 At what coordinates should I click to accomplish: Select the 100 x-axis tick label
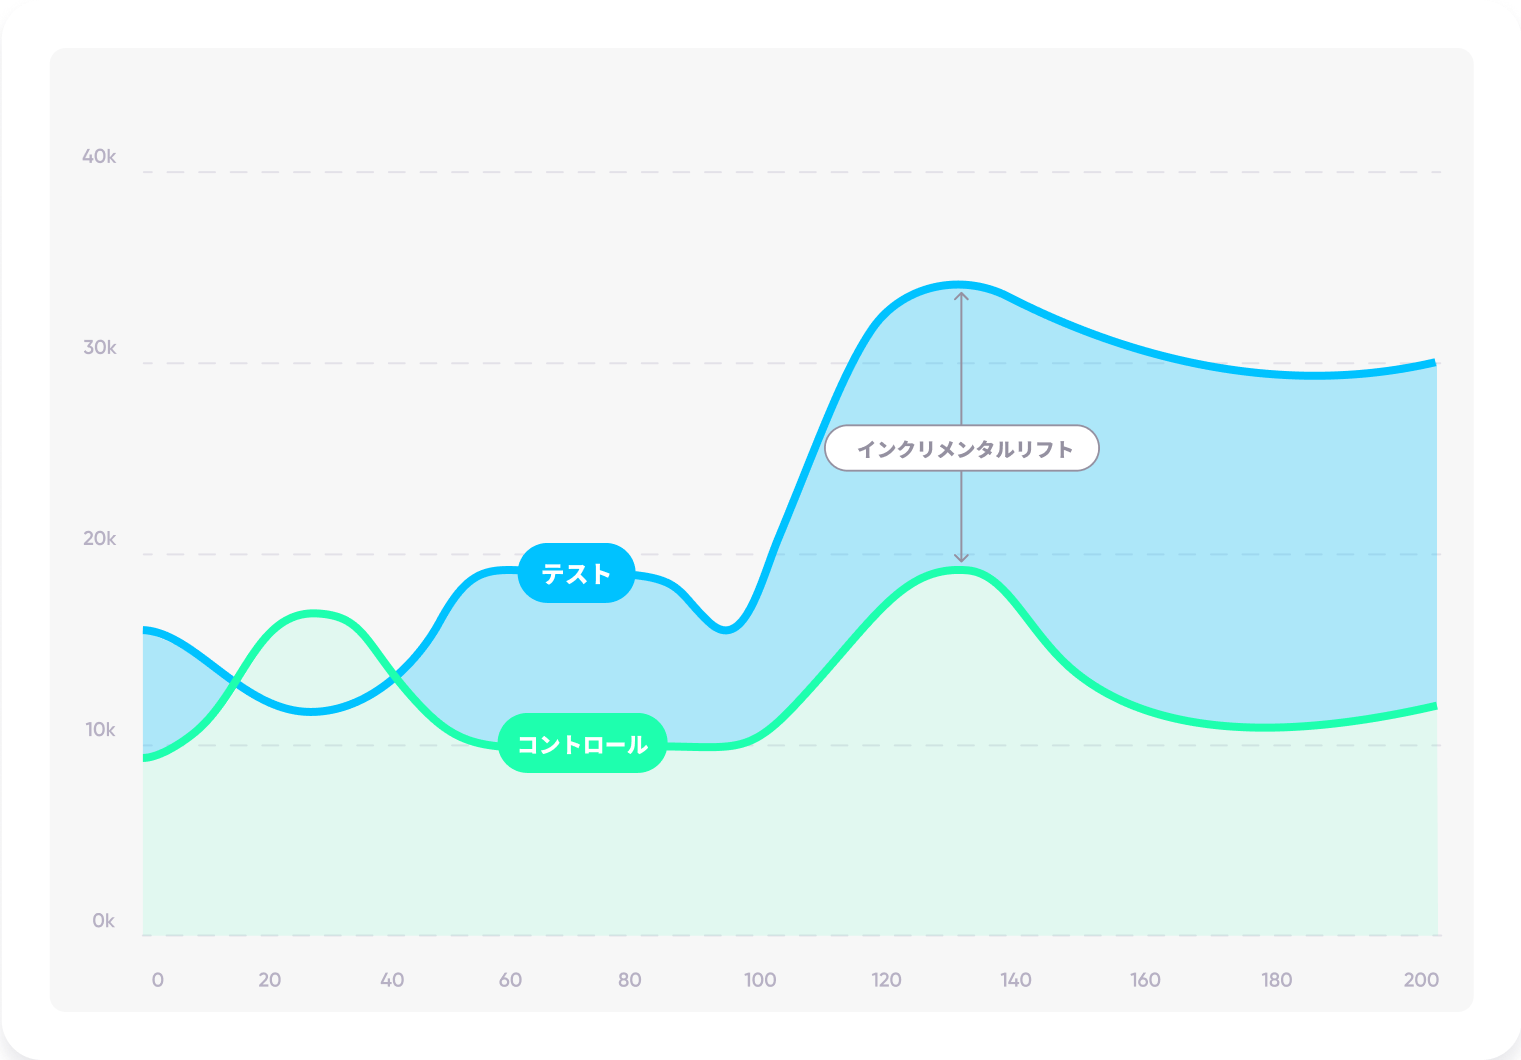760,980
